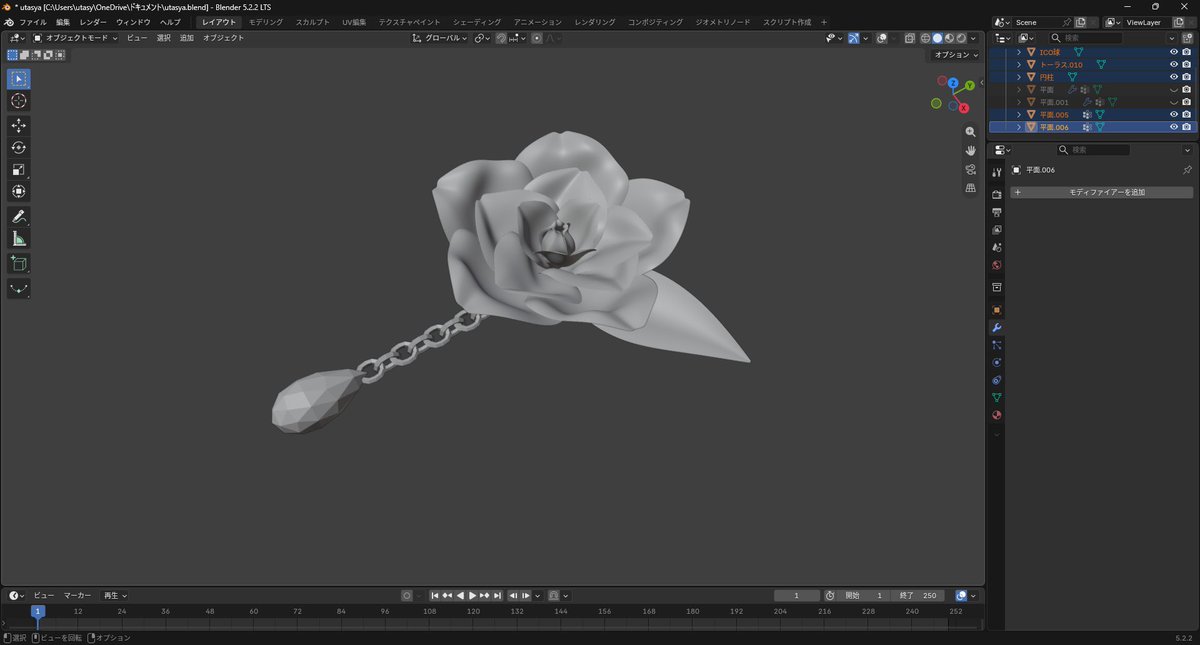The height and width of the screenshot is (645, 1200).
Task: Expand the ICO球 outliner row
Action: point(1019,52)
